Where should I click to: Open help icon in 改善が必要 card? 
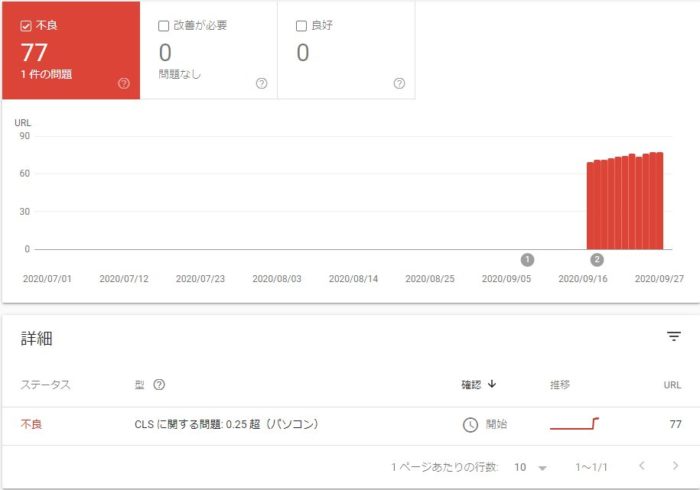tap(262, 83)
